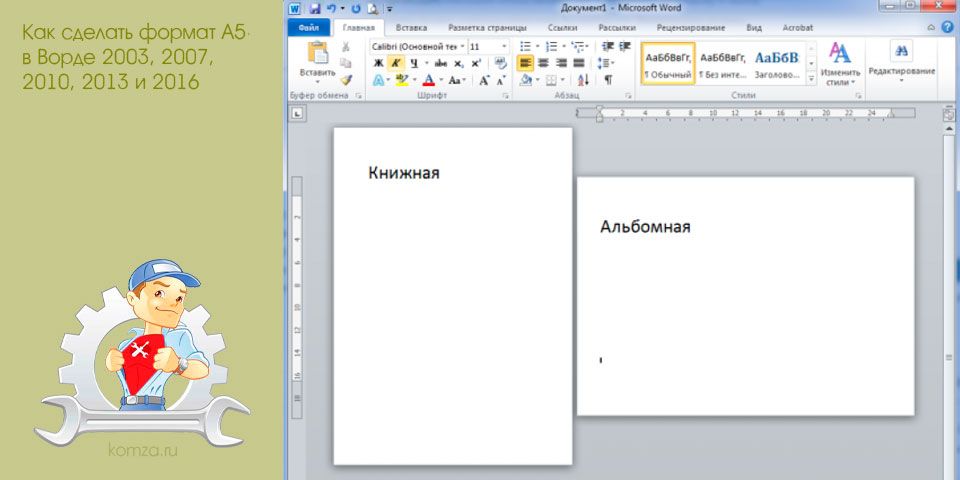Click in the Альбомная page text

pyautogui.click(x=645, y=227)
